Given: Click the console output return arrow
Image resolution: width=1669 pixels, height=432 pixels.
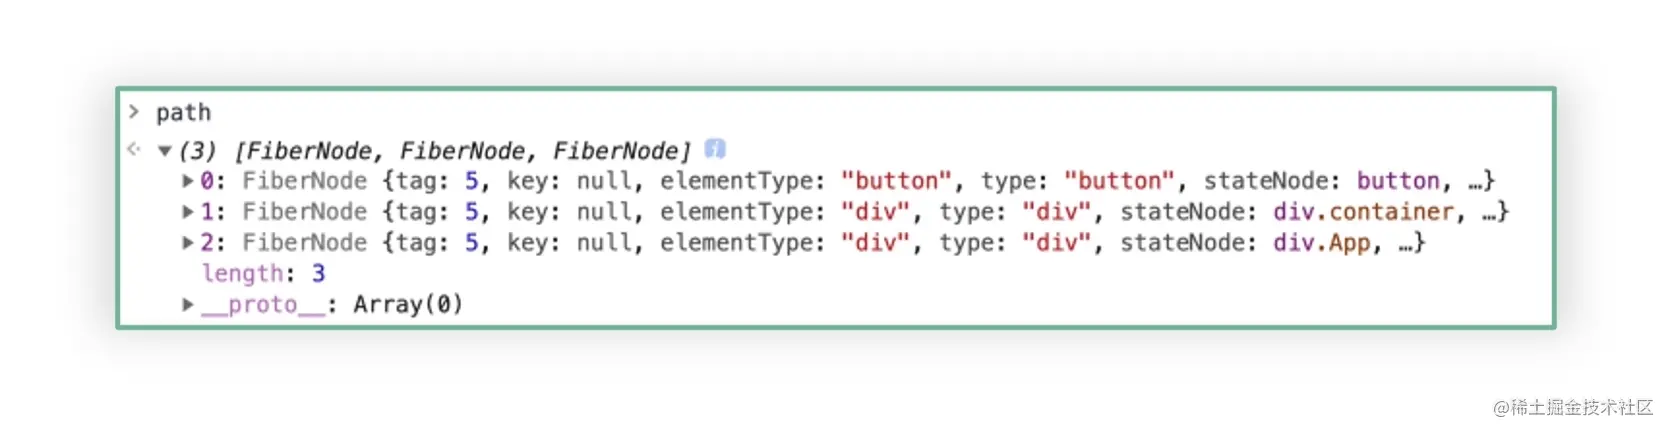Looking at the screenshot, I should click(134, 150).
